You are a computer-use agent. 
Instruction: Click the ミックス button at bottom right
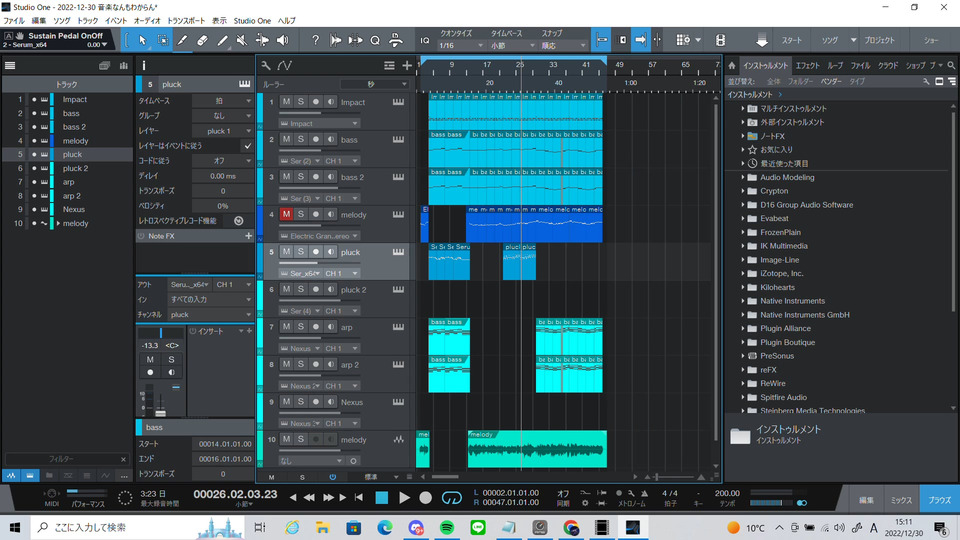[901, 498]
